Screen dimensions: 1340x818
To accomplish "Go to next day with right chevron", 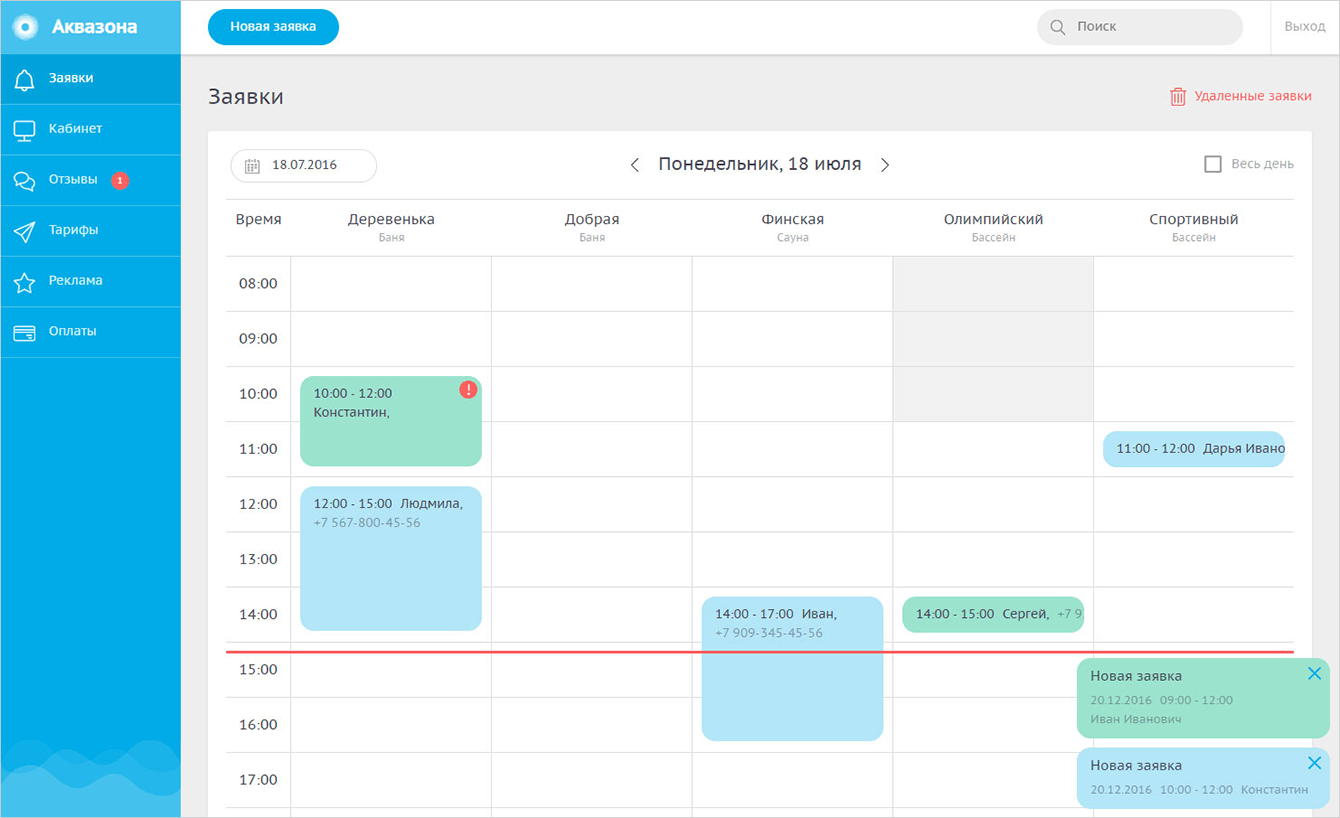I will [885, 165].
